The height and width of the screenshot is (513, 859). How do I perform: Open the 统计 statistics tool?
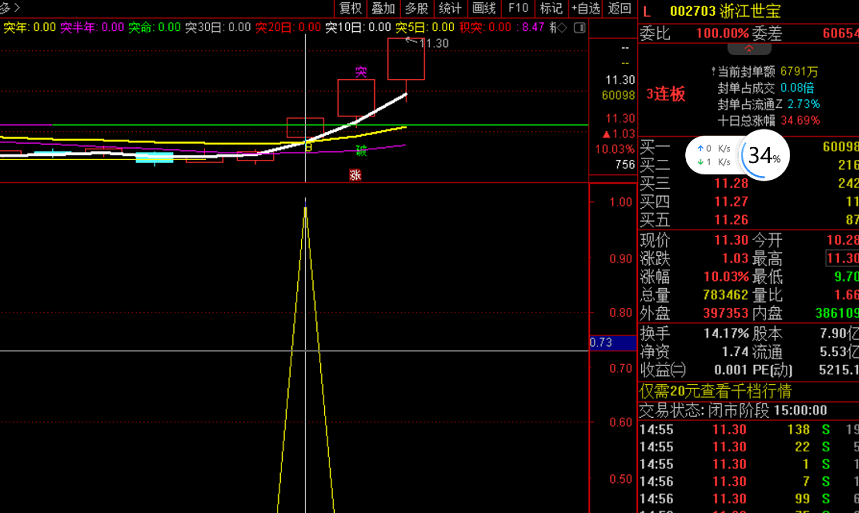[x=450, y=8]
